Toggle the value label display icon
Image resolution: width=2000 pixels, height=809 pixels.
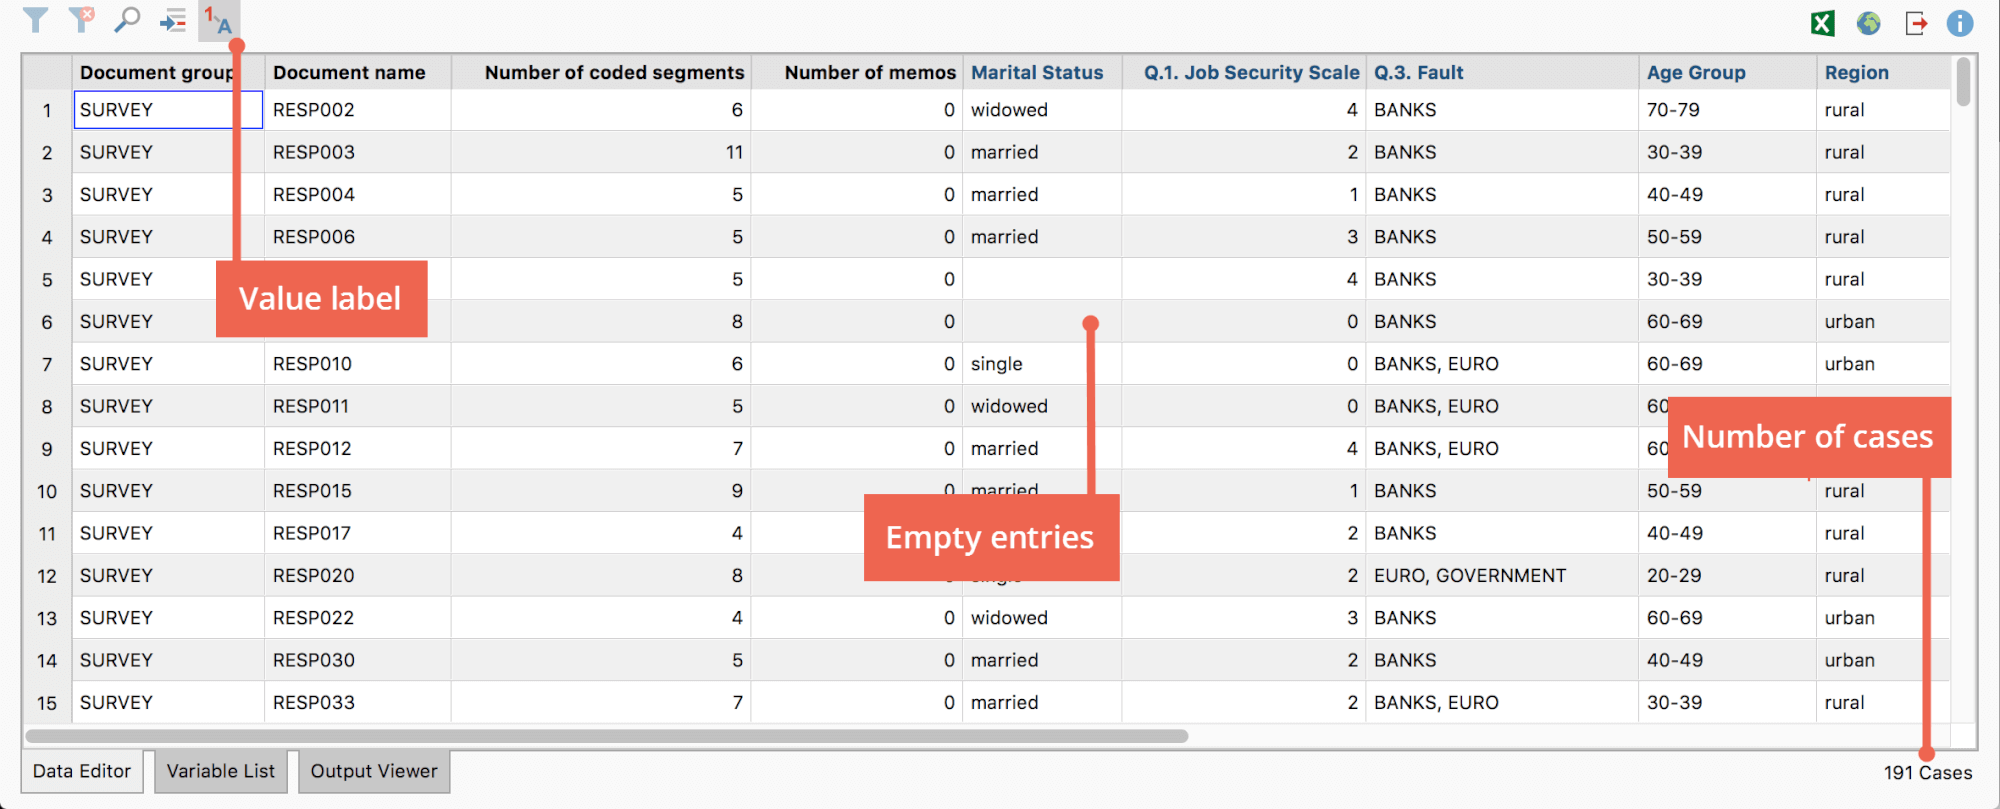pyautogui.click(x=219, y=20)
